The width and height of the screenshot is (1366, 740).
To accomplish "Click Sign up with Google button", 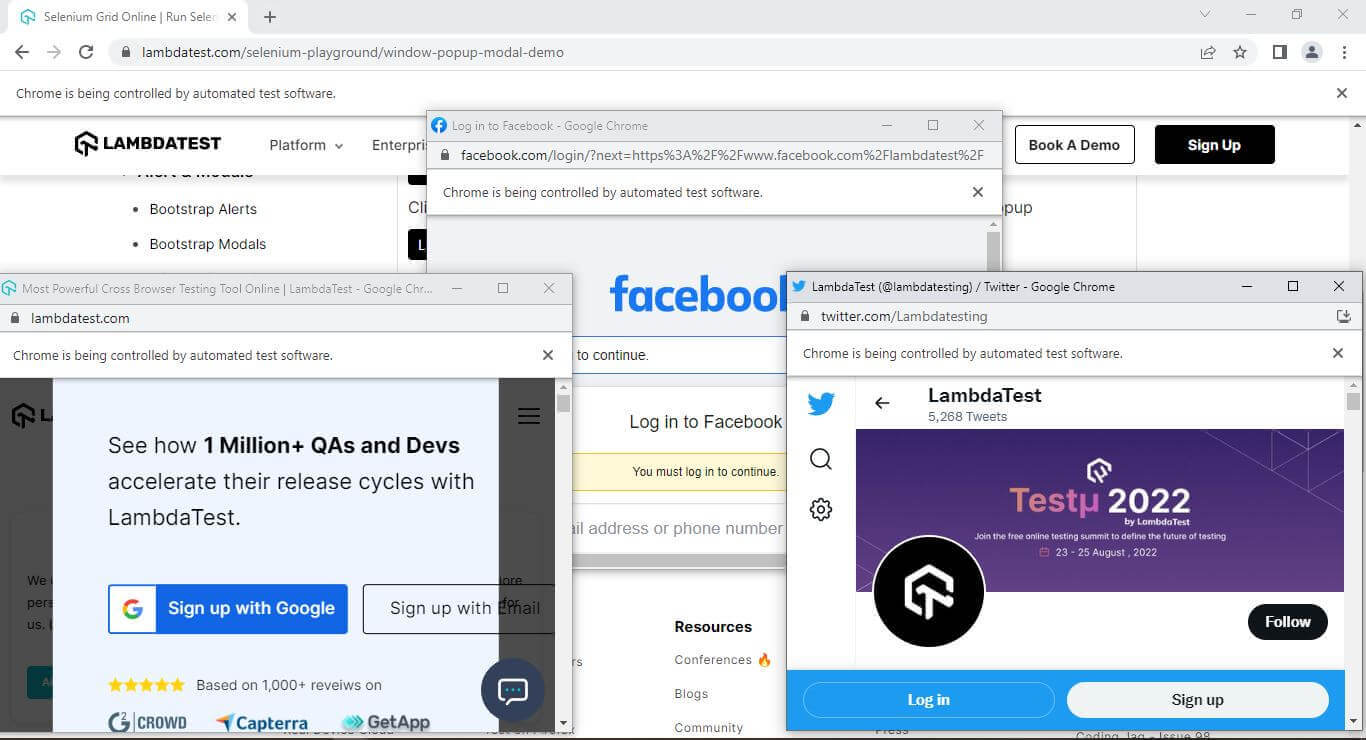I will [228, 609].
